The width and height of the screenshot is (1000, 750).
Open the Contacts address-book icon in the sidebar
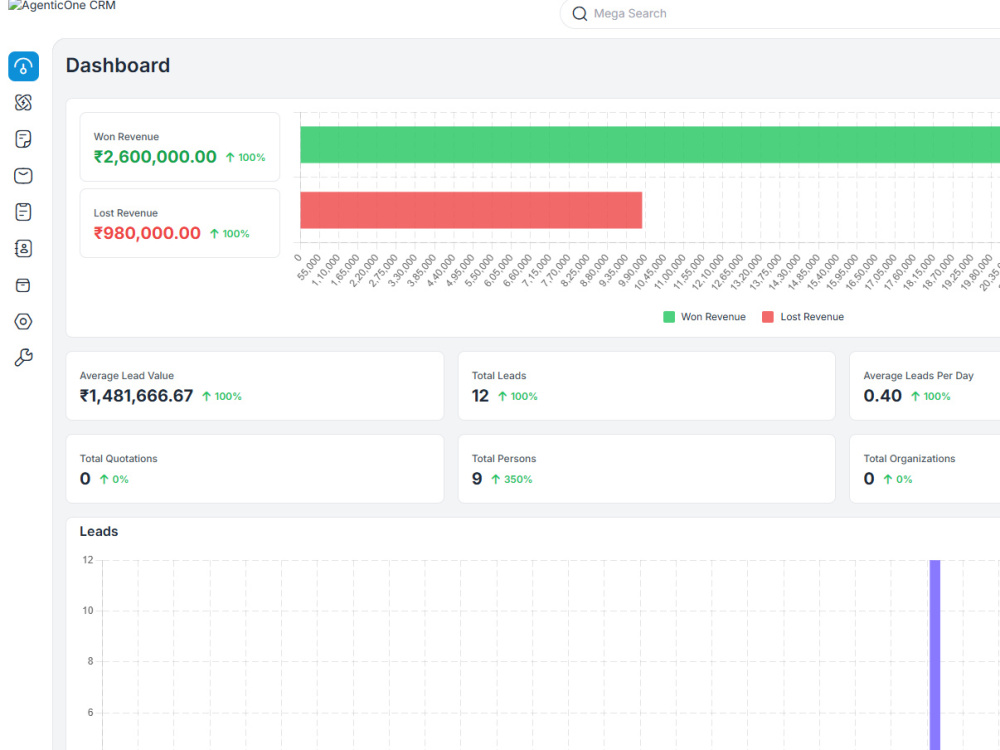pos(24,248)
